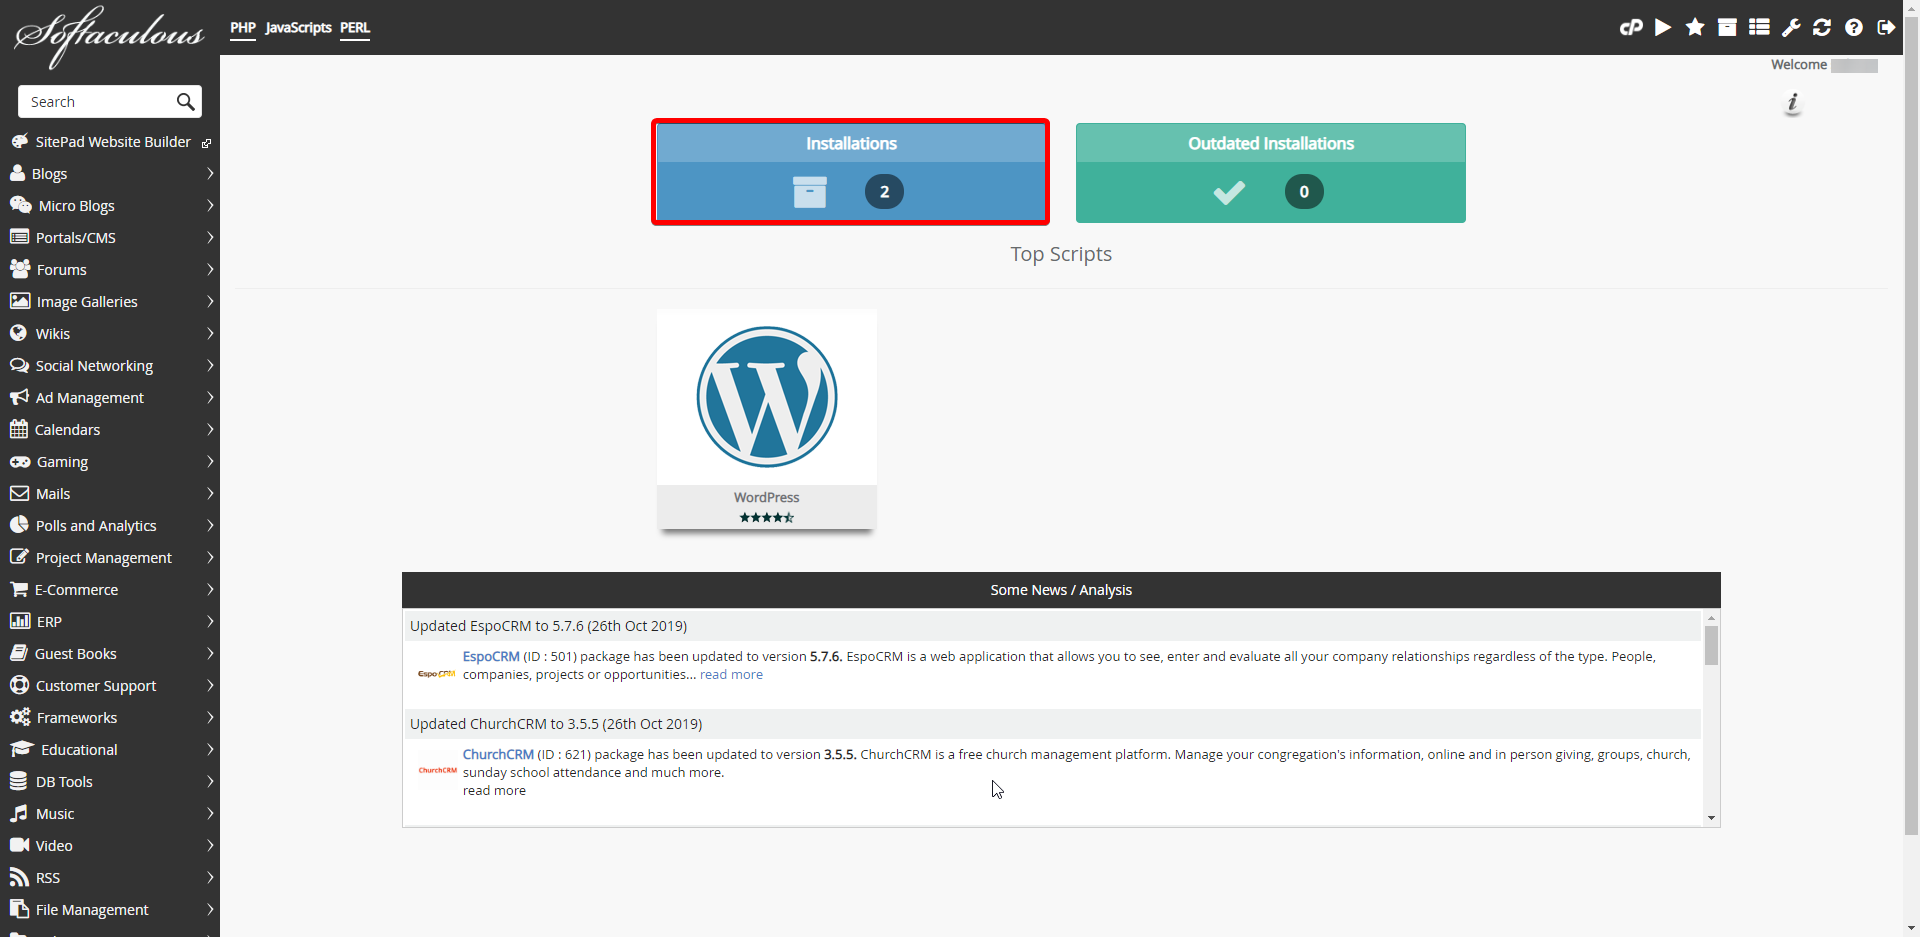Click the Forums people icon in sidebar
Screen dimensions: 1920x937
20,269
